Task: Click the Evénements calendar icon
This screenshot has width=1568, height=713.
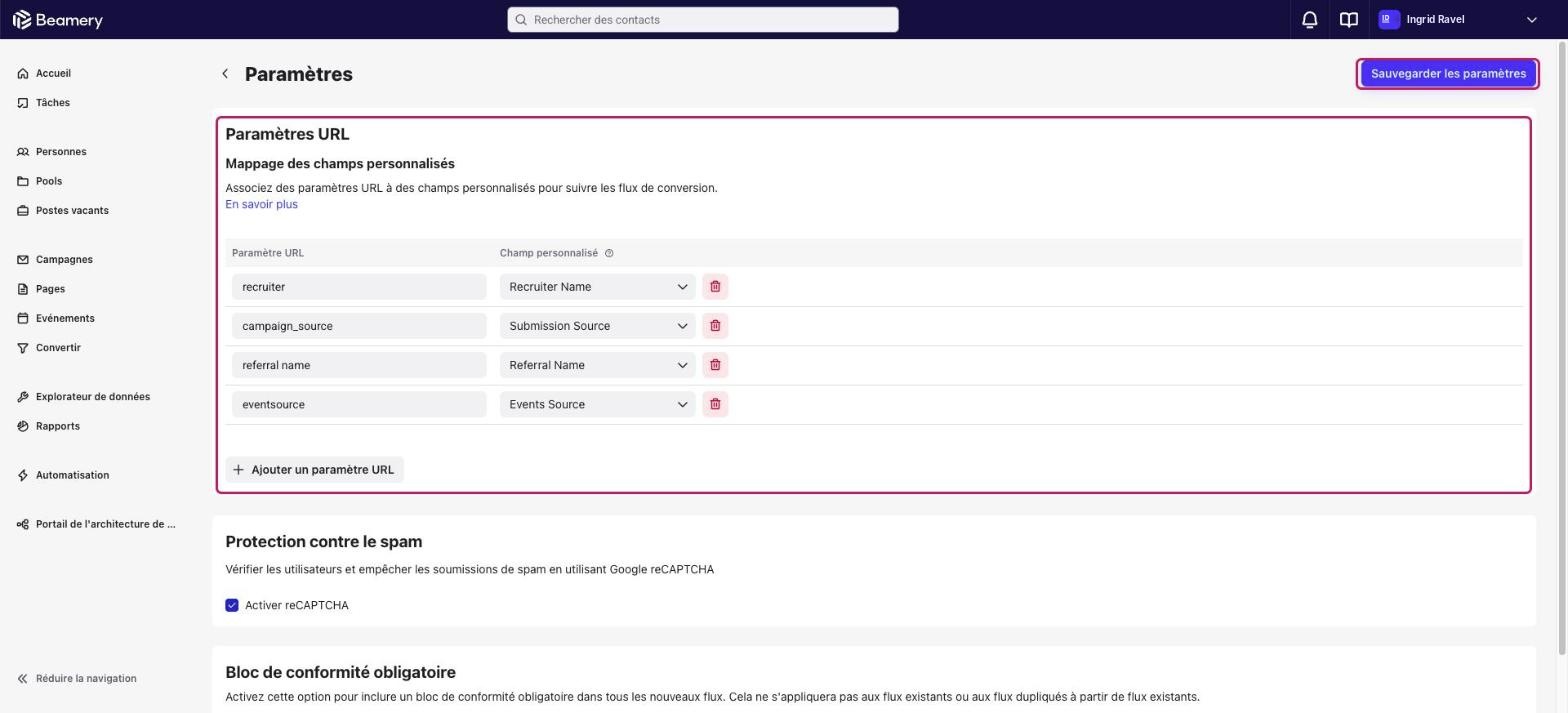Action: 23,319
